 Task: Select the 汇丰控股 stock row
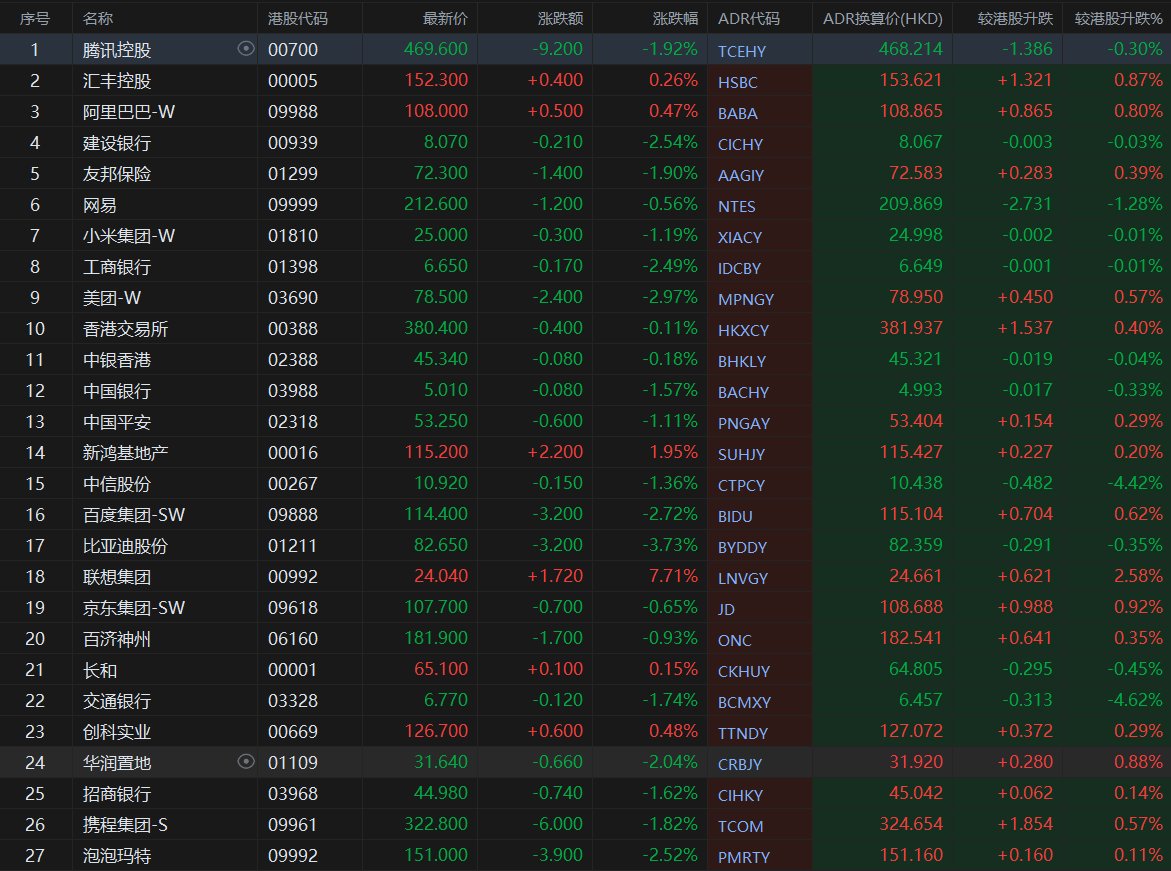[x=586, y=81]
